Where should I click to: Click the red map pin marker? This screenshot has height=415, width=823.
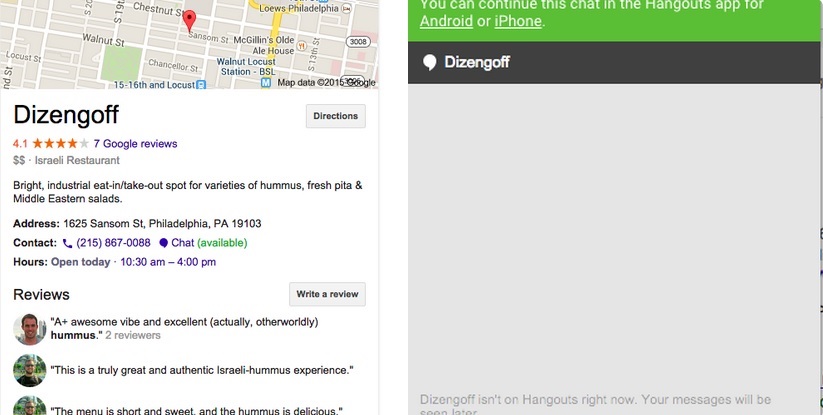pos(189,20)
